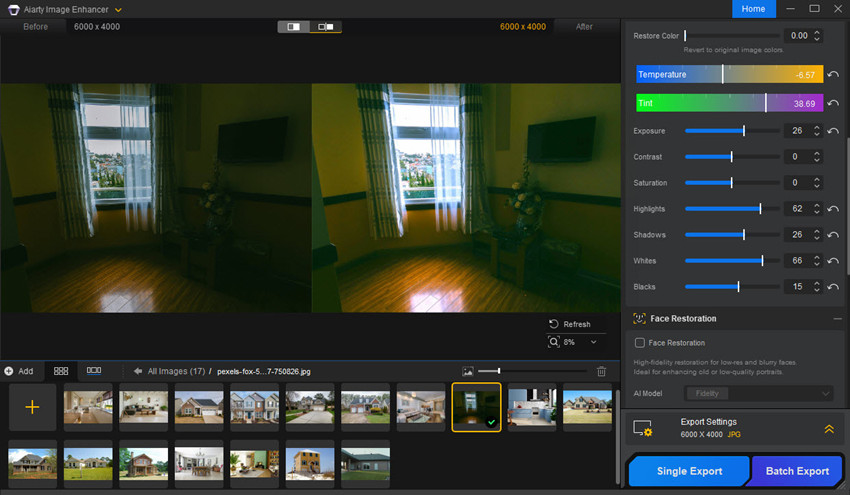
Task: Select the split before/after view icon
Action: (293, 27)
